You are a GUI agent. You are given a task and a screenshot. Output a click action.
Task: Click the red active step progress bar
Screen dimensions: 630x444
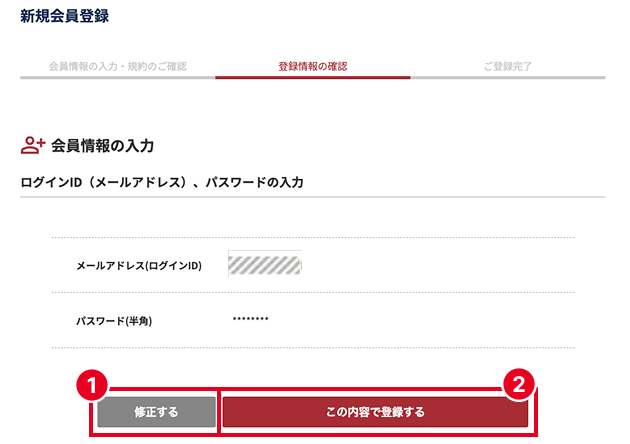coord(312,77)
